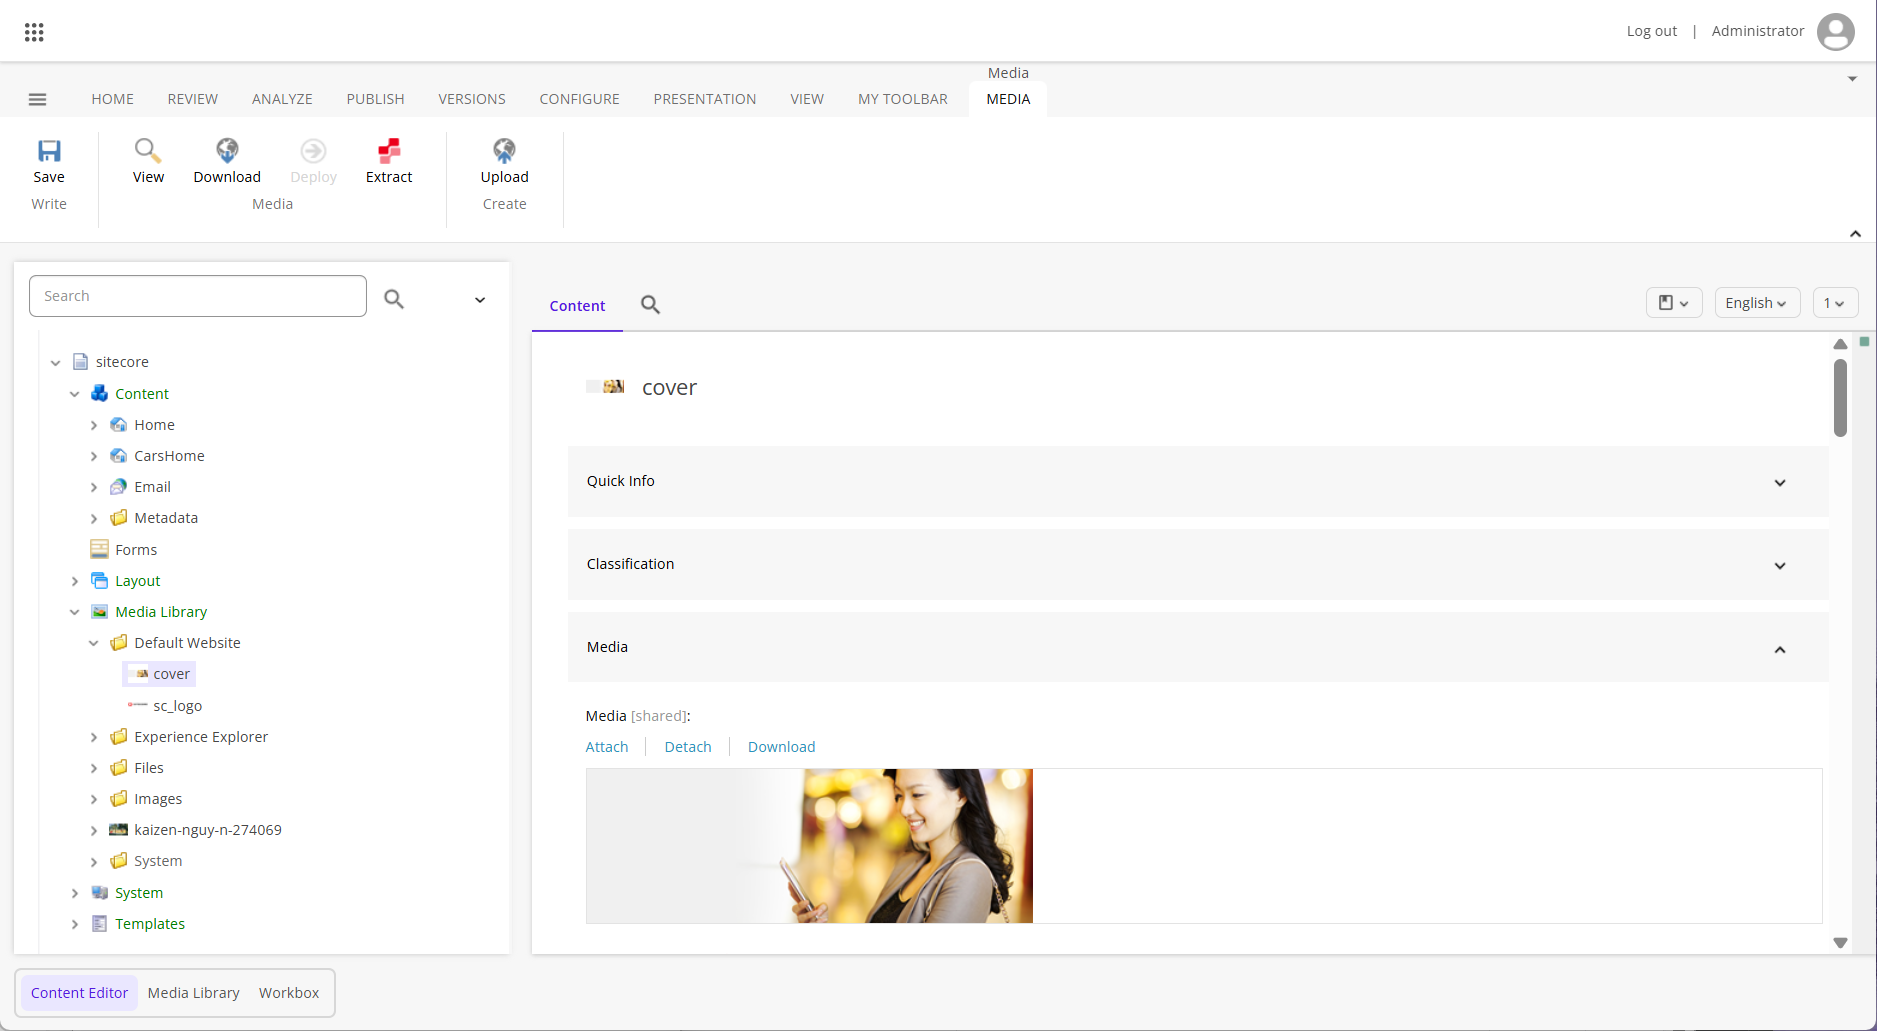Open the HOME ribbon tab
1877x1031 pixels.
click(x=113, y=99)
